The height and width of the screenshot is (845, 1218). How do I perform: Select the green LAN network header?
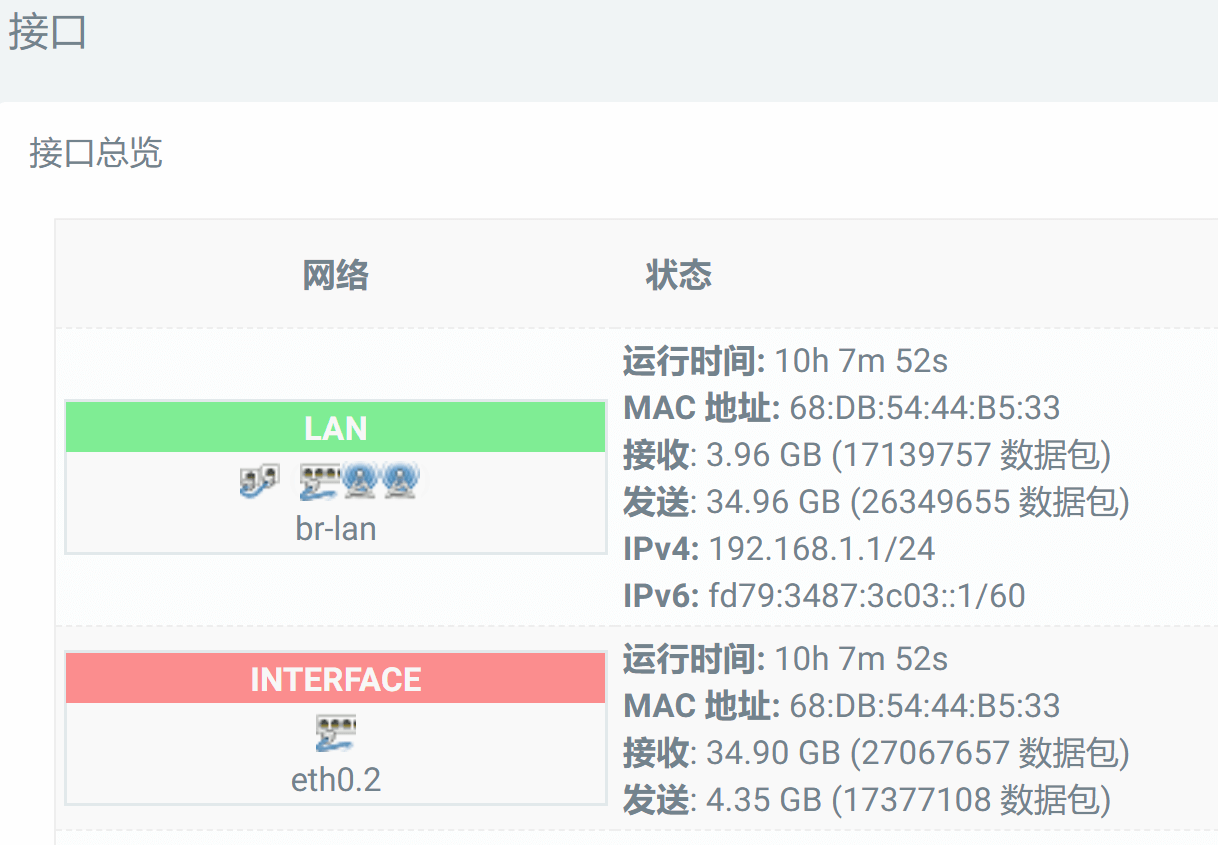(336, 428)
